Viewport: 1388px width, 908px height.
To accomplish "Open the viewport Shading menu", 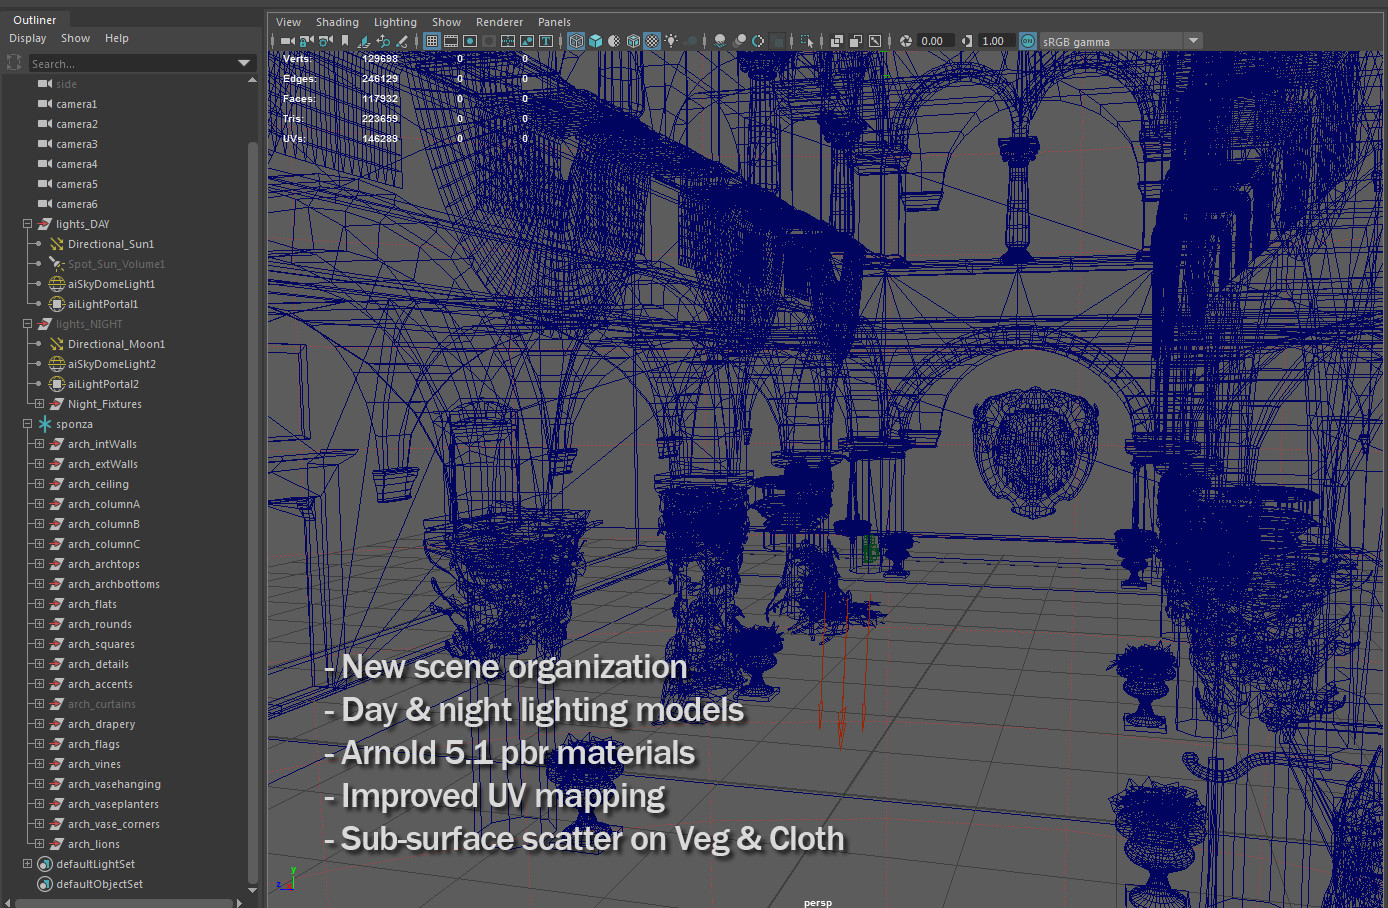I will point(337,22).
